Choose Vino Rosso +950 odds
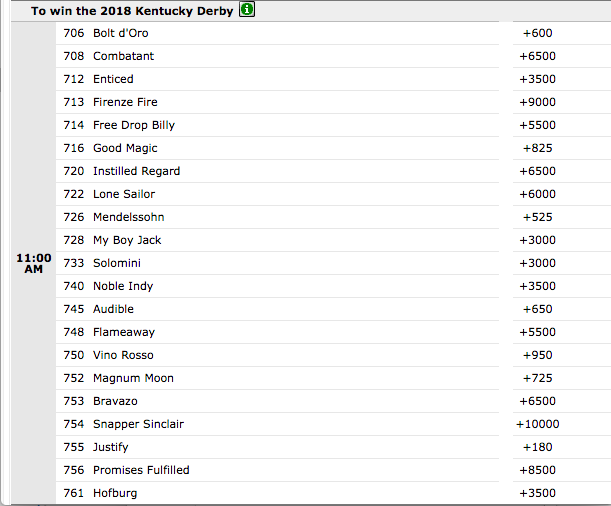611x506 pixels. pyautogui.click(x=537, y=355)
